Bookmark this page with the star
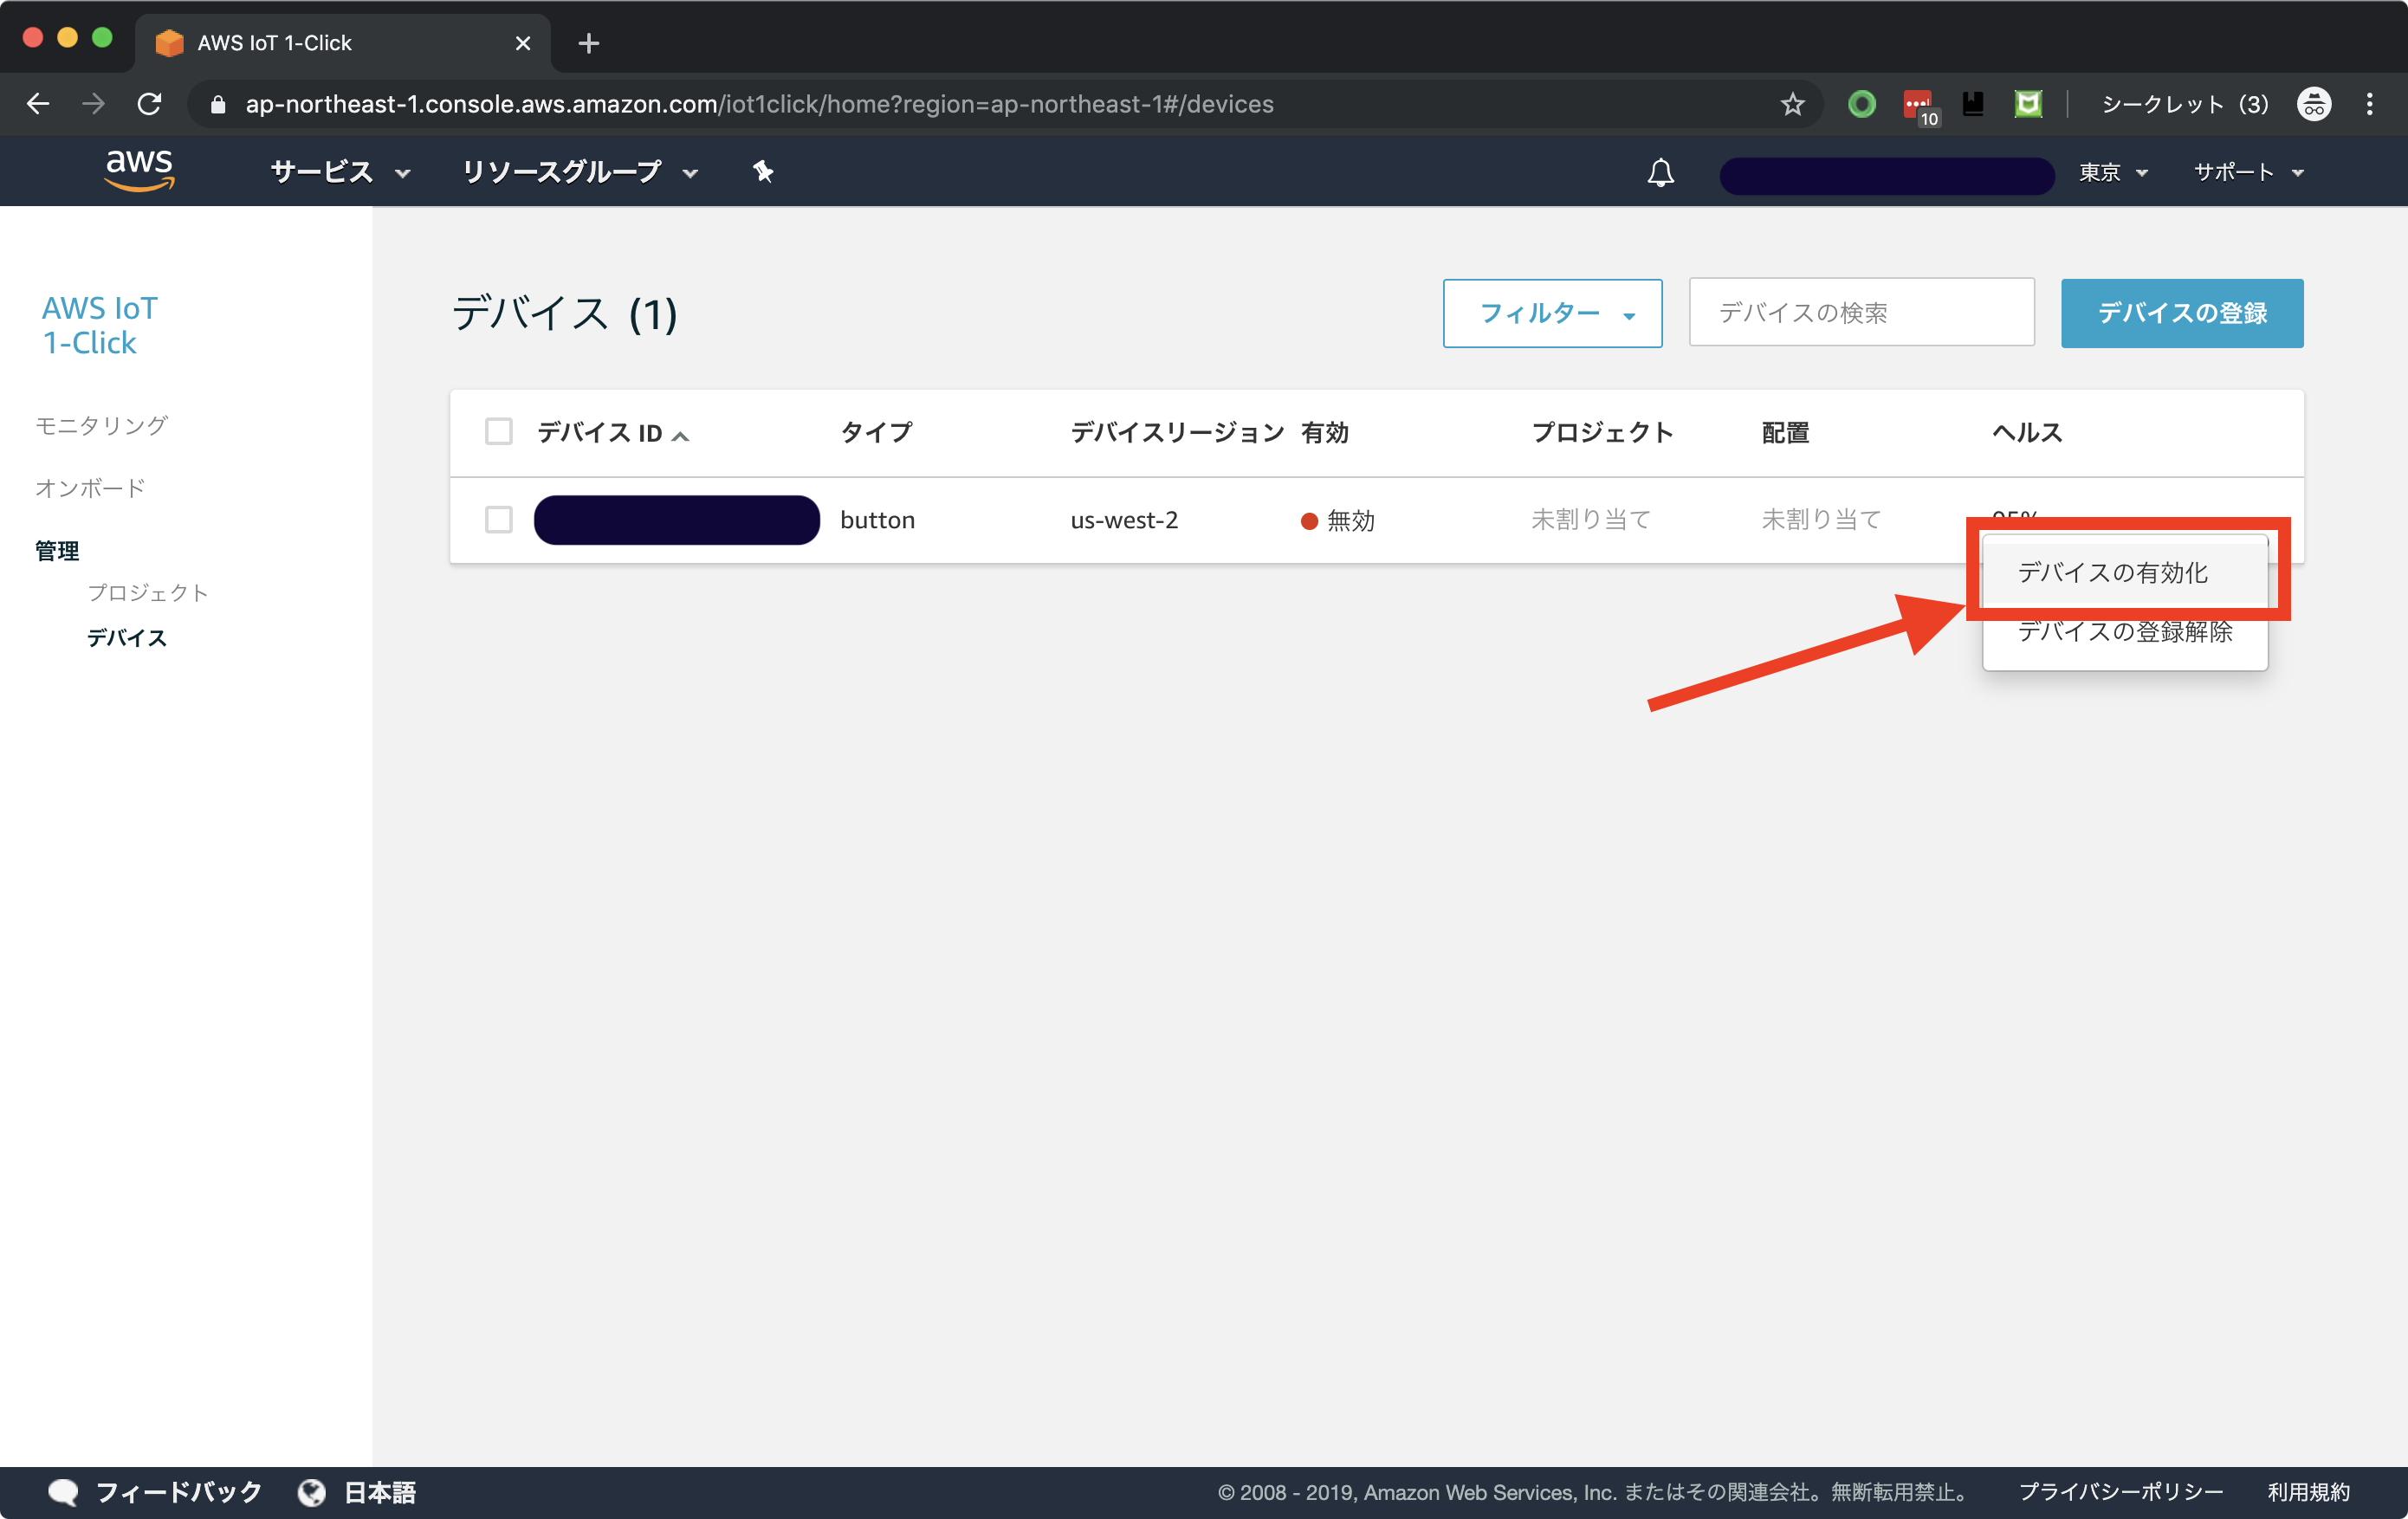The image size is (2408, 1519). (1792, 104)
